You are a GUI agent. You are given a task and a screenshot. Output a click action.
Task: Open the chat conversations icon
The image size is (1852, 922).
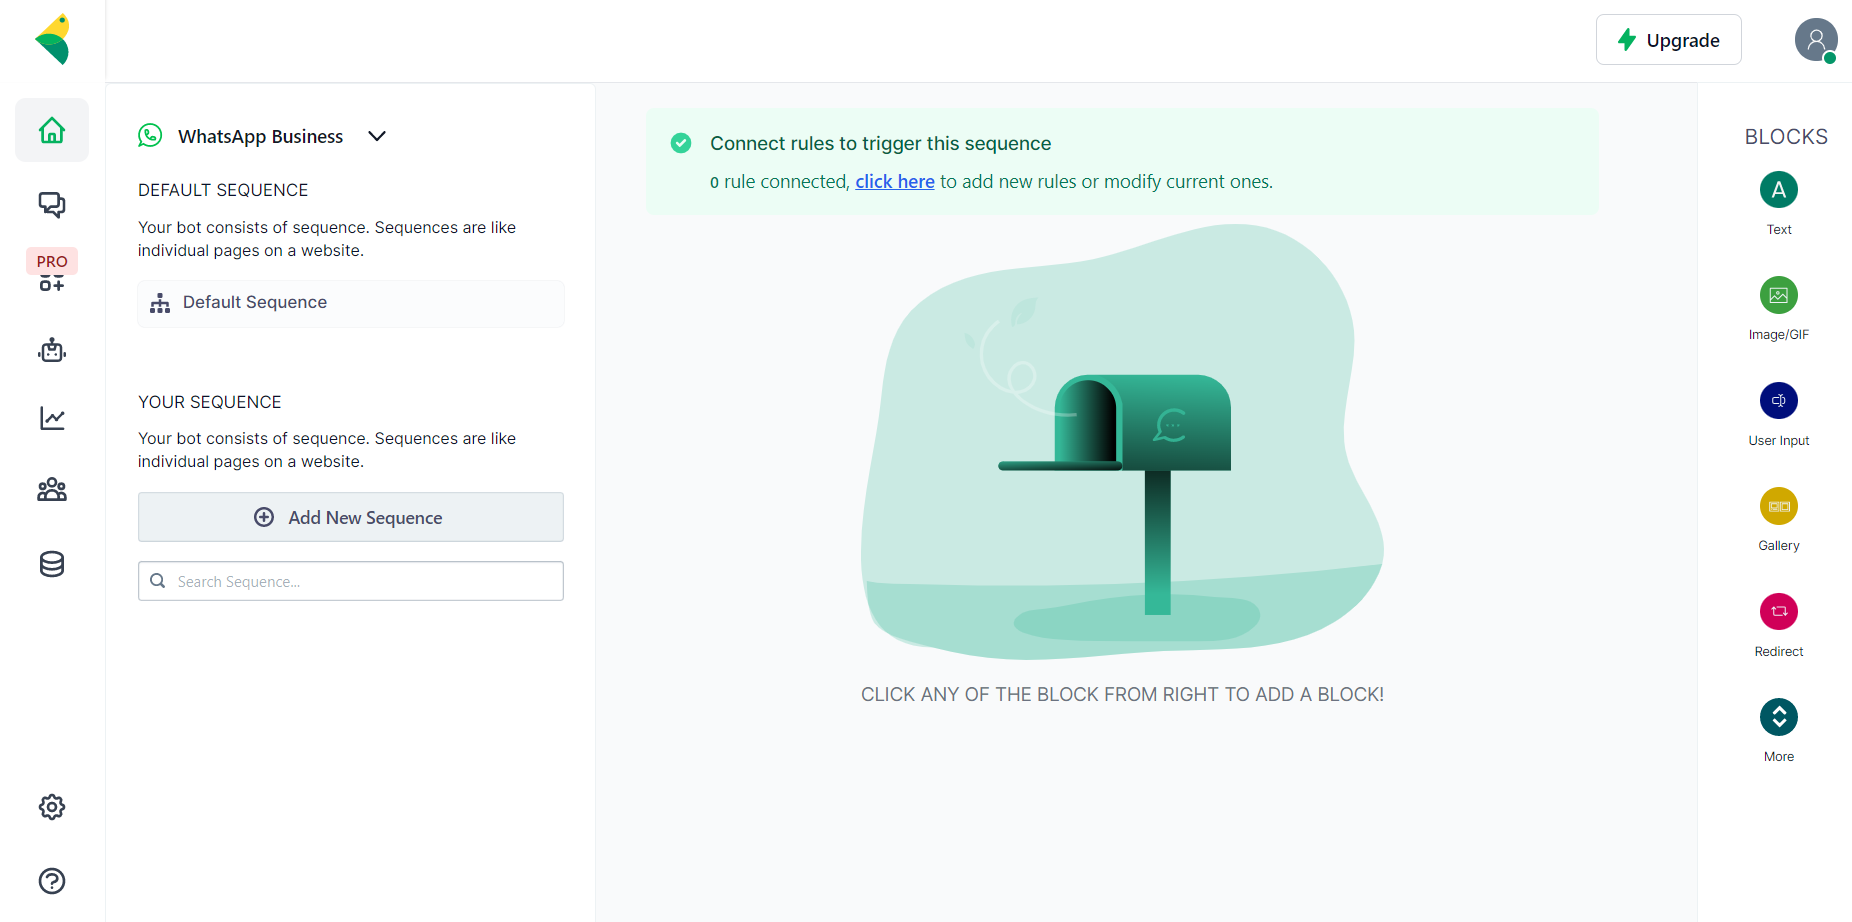[52, 205]
